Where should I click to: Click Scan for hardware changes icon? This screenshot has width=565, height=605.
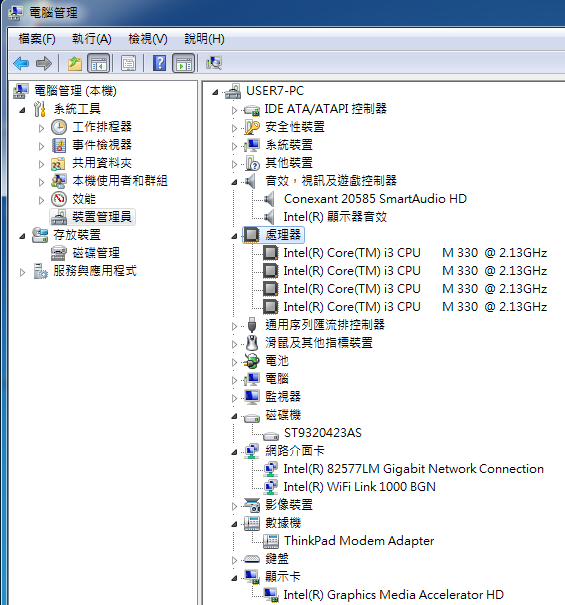pos(214,63)
